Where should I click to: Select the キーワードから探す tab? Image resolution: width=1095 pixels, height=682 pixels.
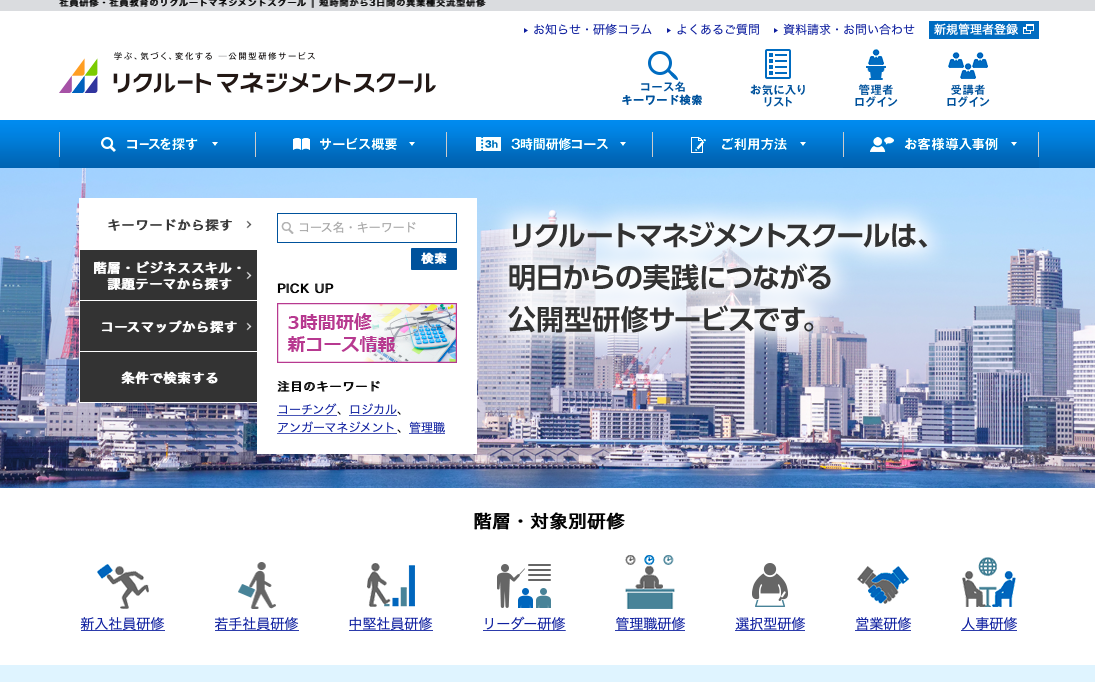(x=168, y=225)
